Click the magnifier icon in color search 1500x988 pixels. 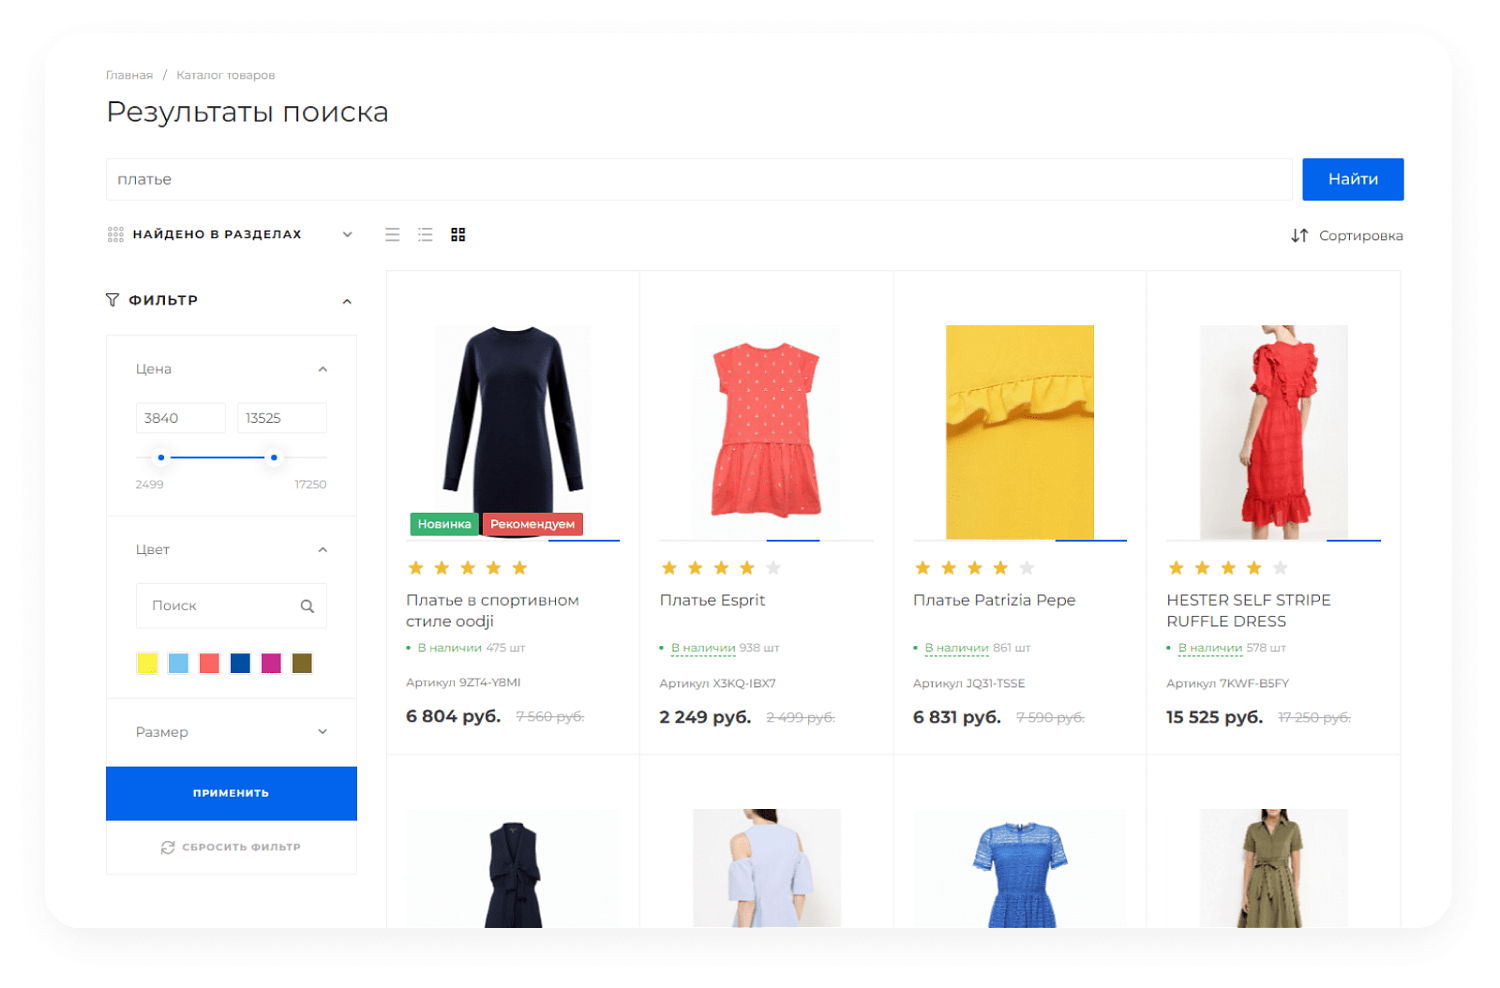coord(307,606)
